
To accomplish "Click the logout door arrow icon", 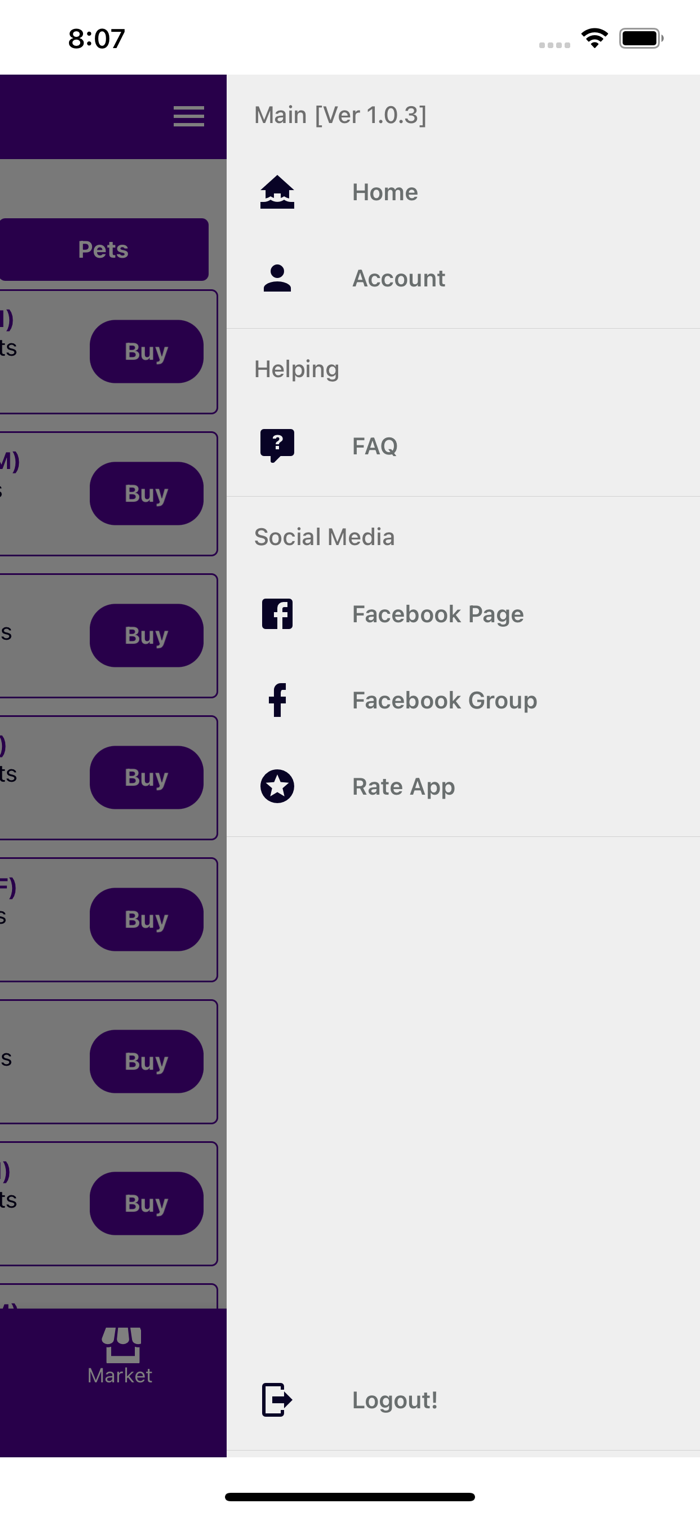I will [x=277, y=1400].
